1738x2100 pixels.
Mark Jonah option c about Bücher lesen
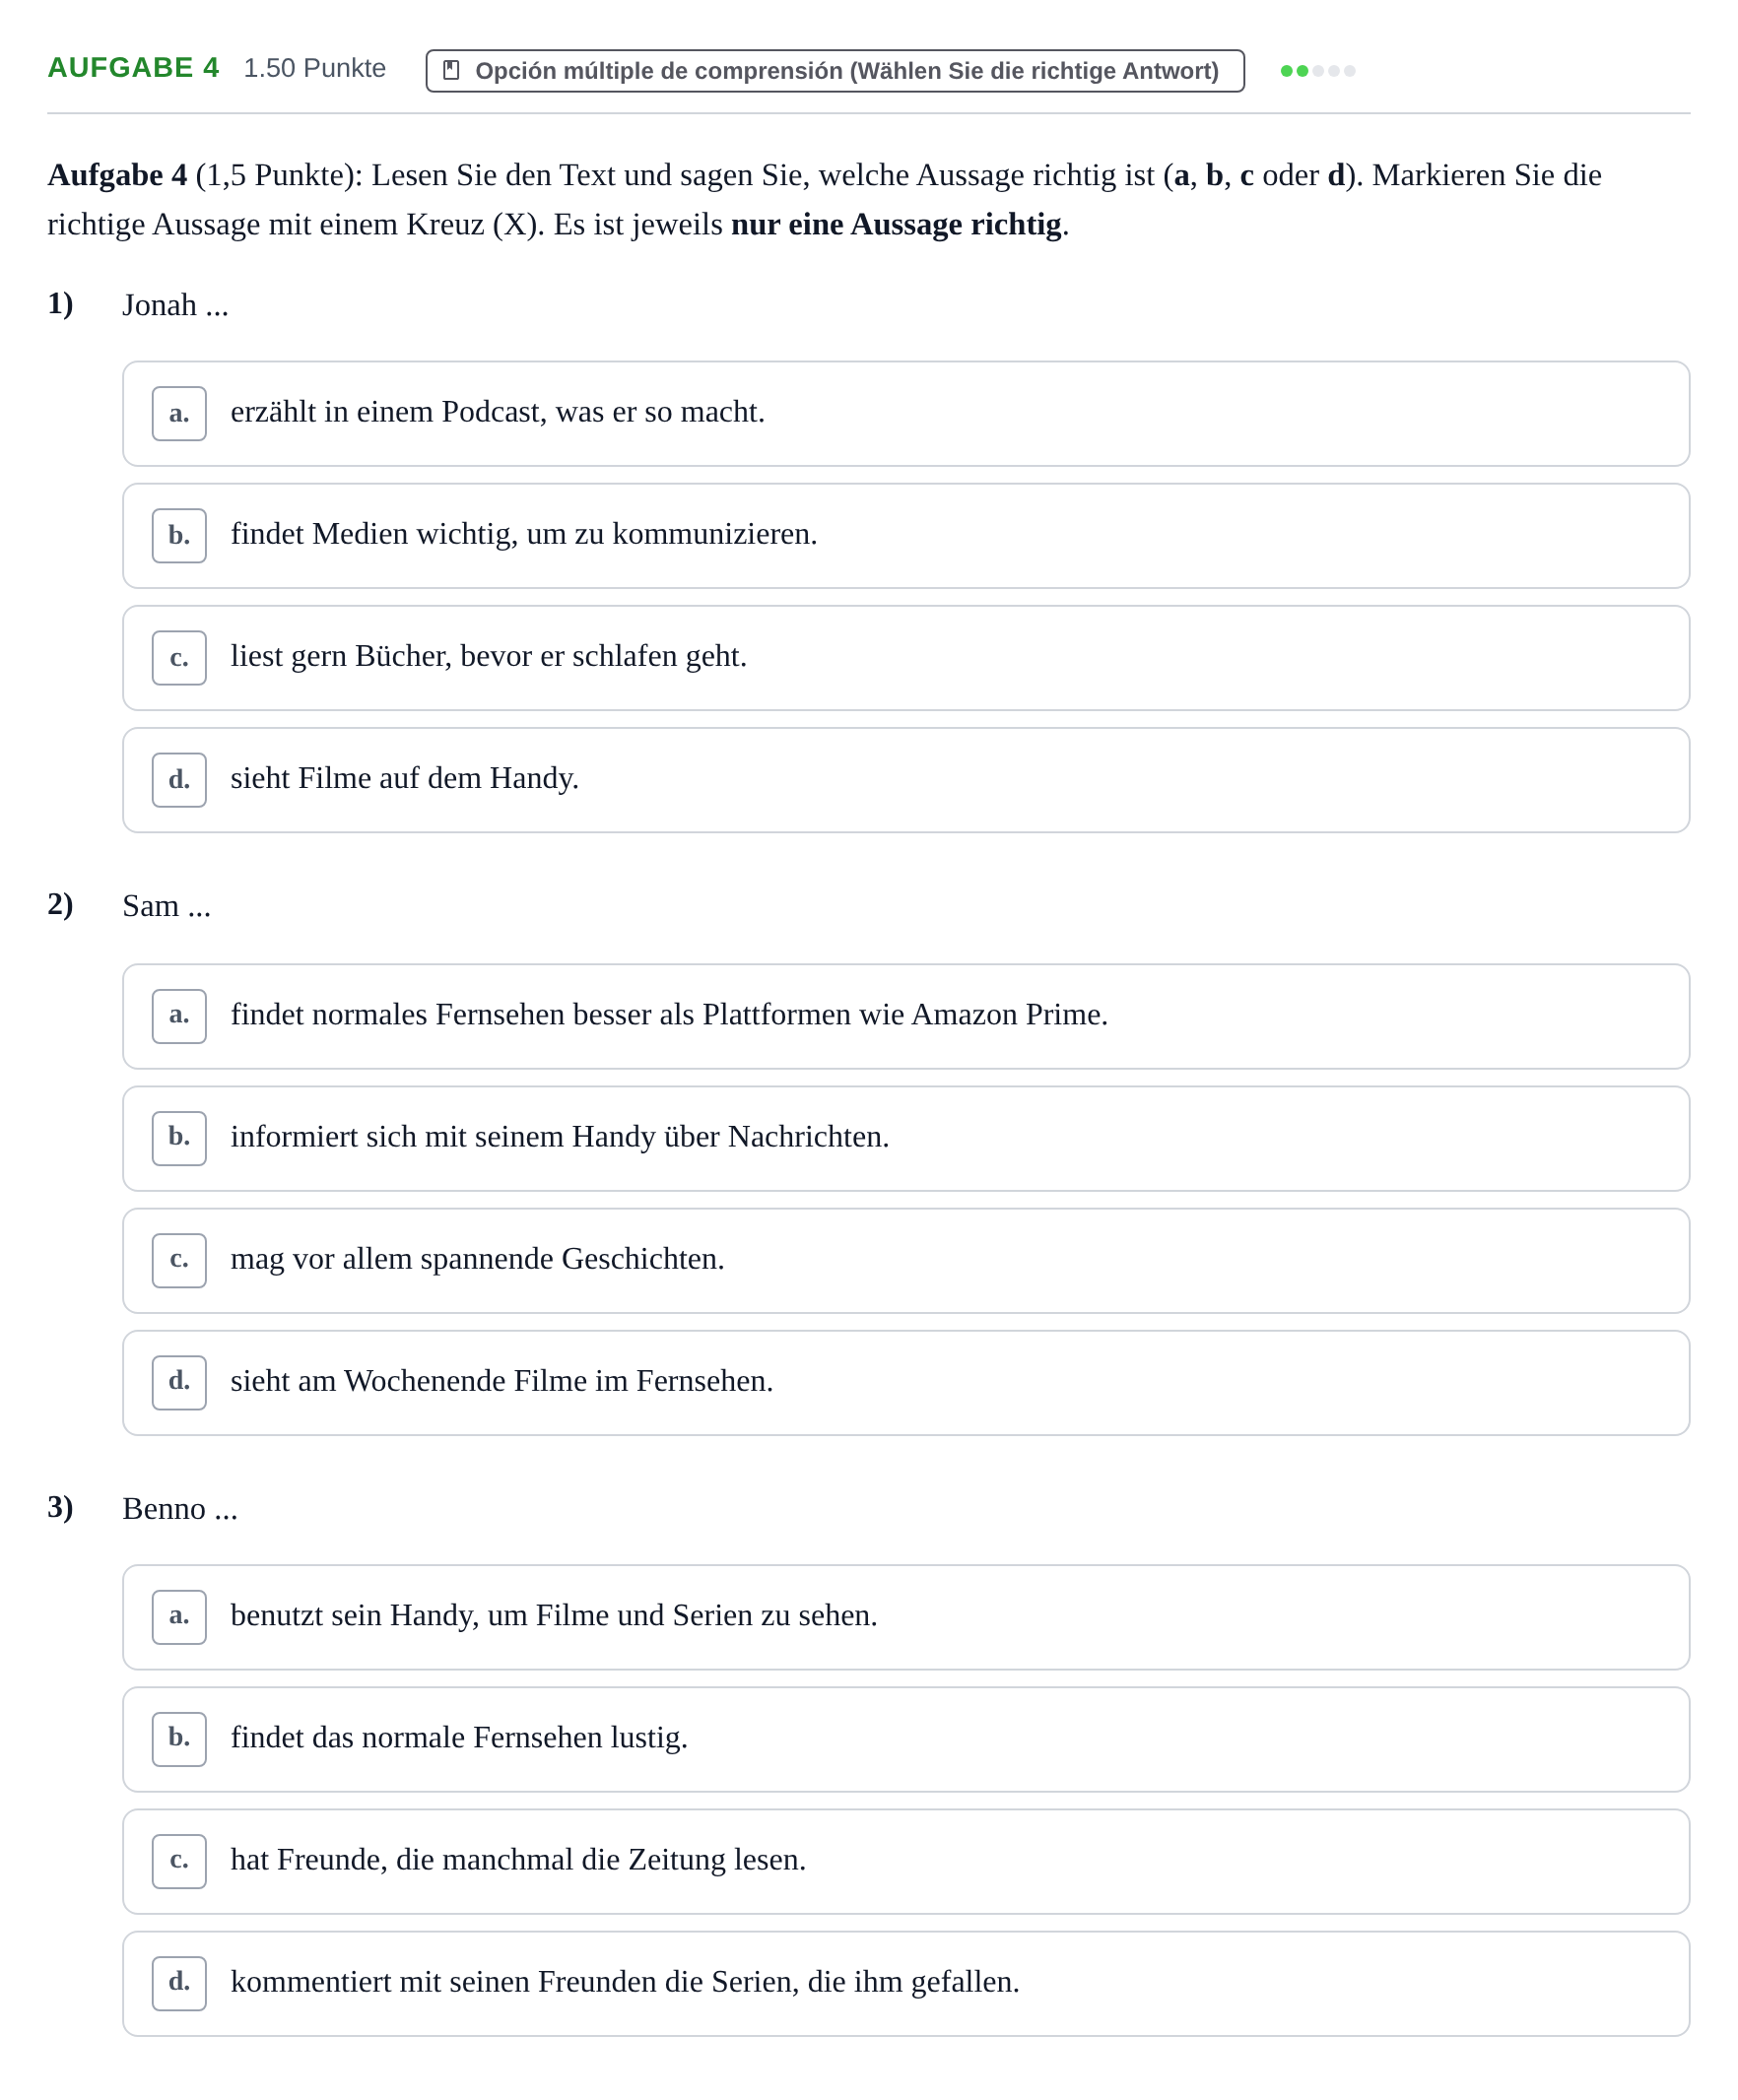905,658
